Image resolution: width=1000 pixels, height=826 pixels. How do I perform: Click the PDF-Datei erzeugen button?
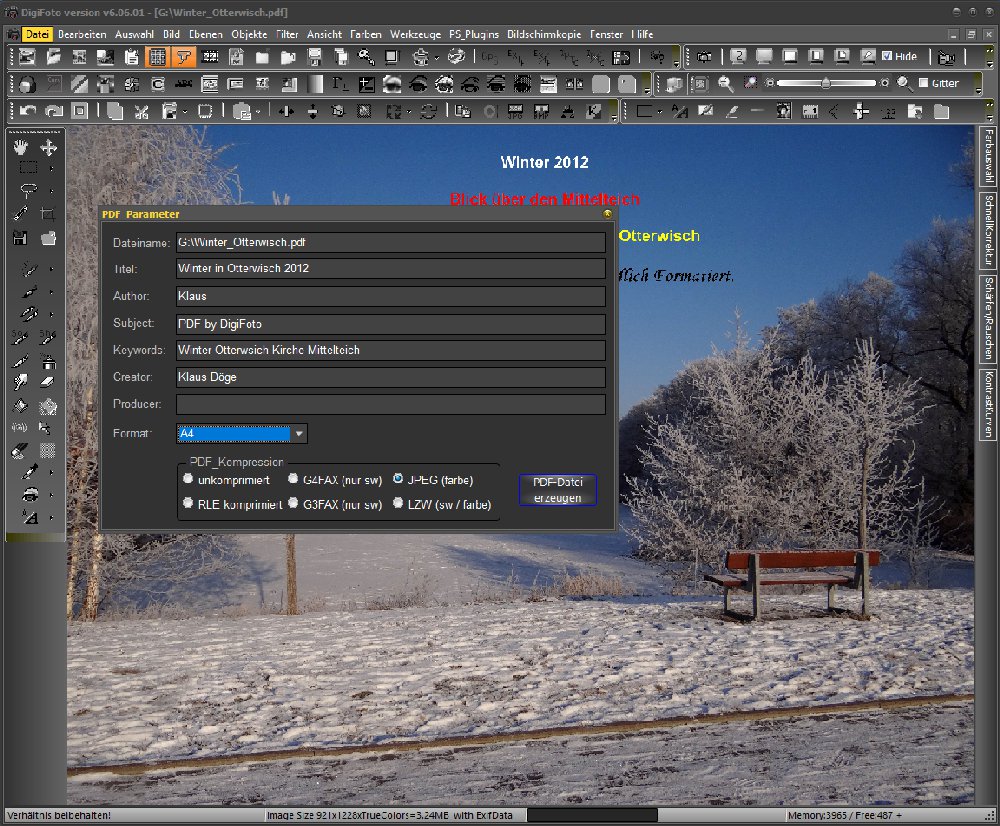coord(557,490)
